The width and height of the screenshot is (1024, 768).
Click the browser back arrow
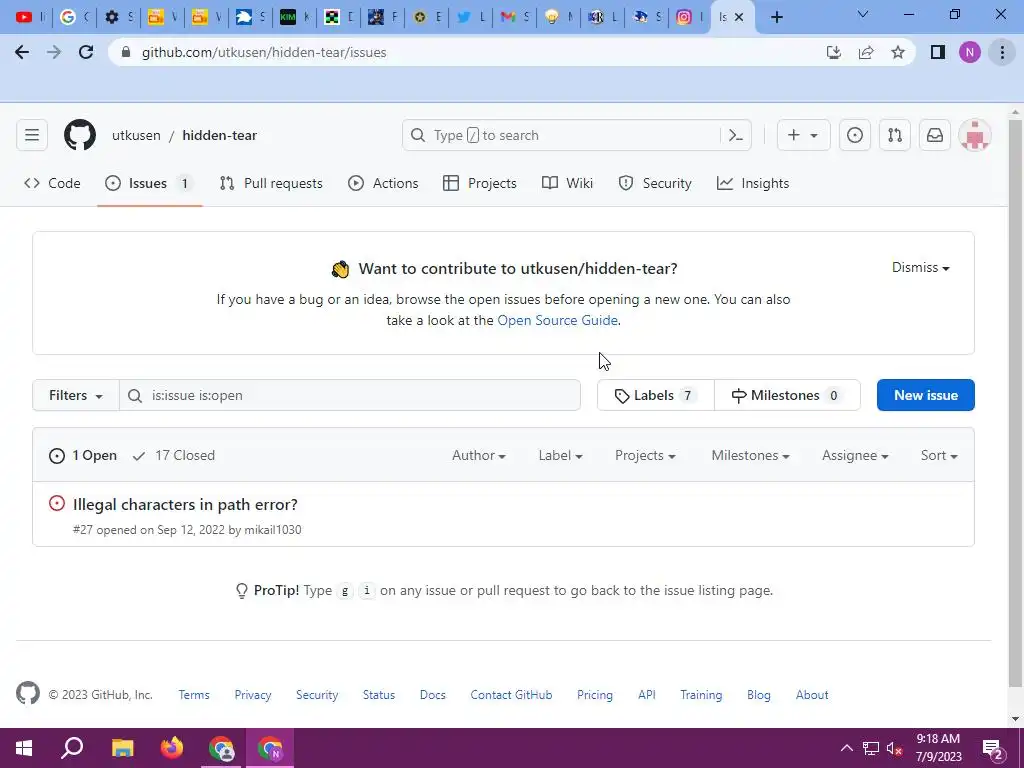22,52
